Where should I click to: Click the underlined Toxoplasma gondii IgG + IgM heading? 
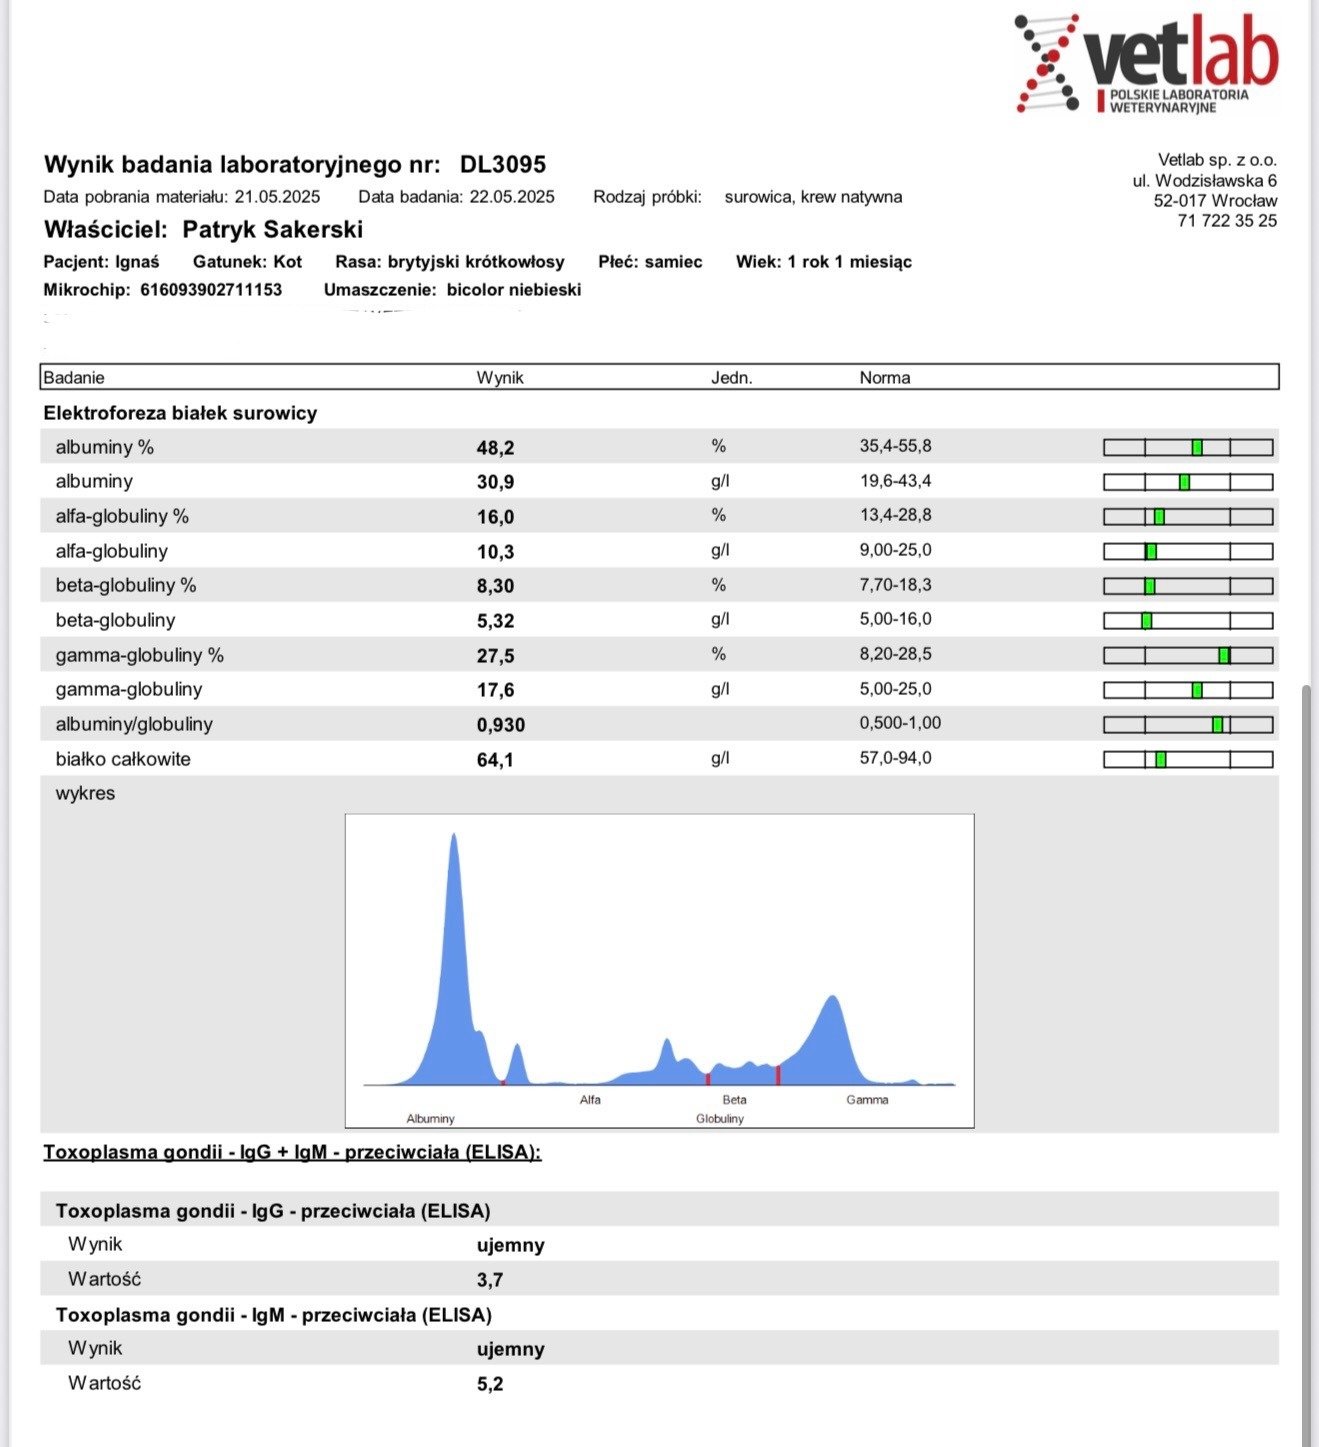point(292,1152)
